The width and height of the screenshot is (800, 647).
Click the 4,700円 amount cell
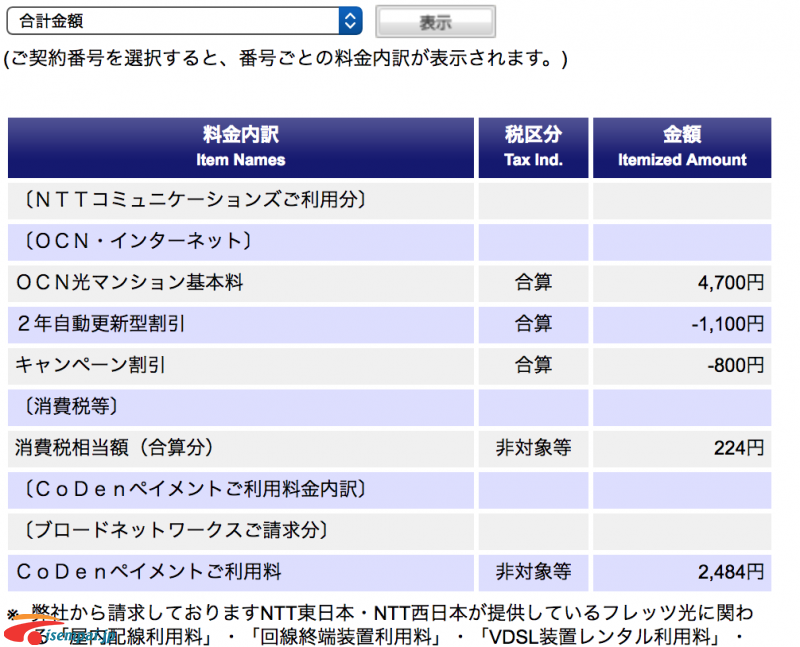pyautogui.click(x=730, y=283)
